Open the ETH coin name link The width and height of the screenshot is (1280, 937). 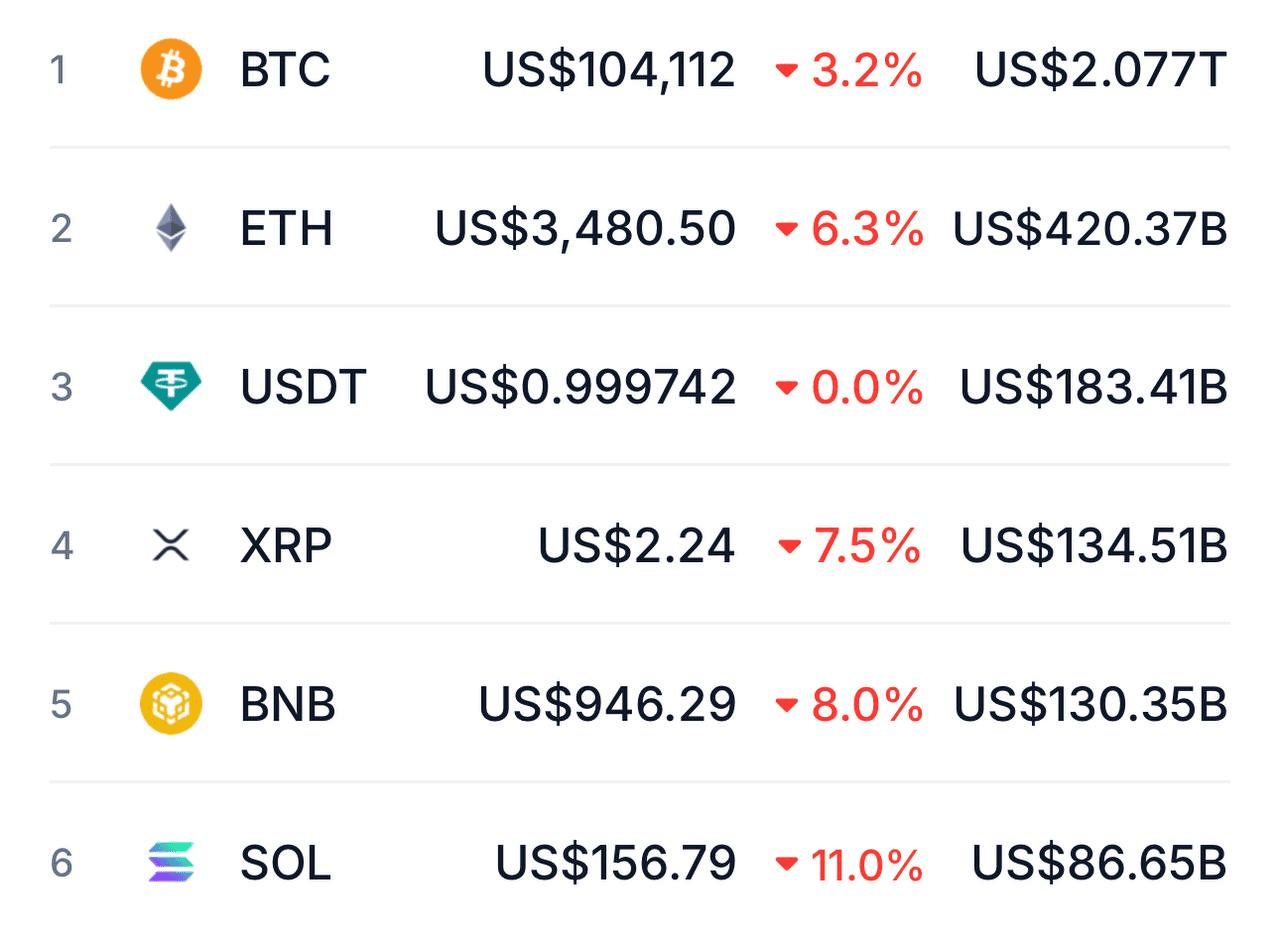[286, 228]
